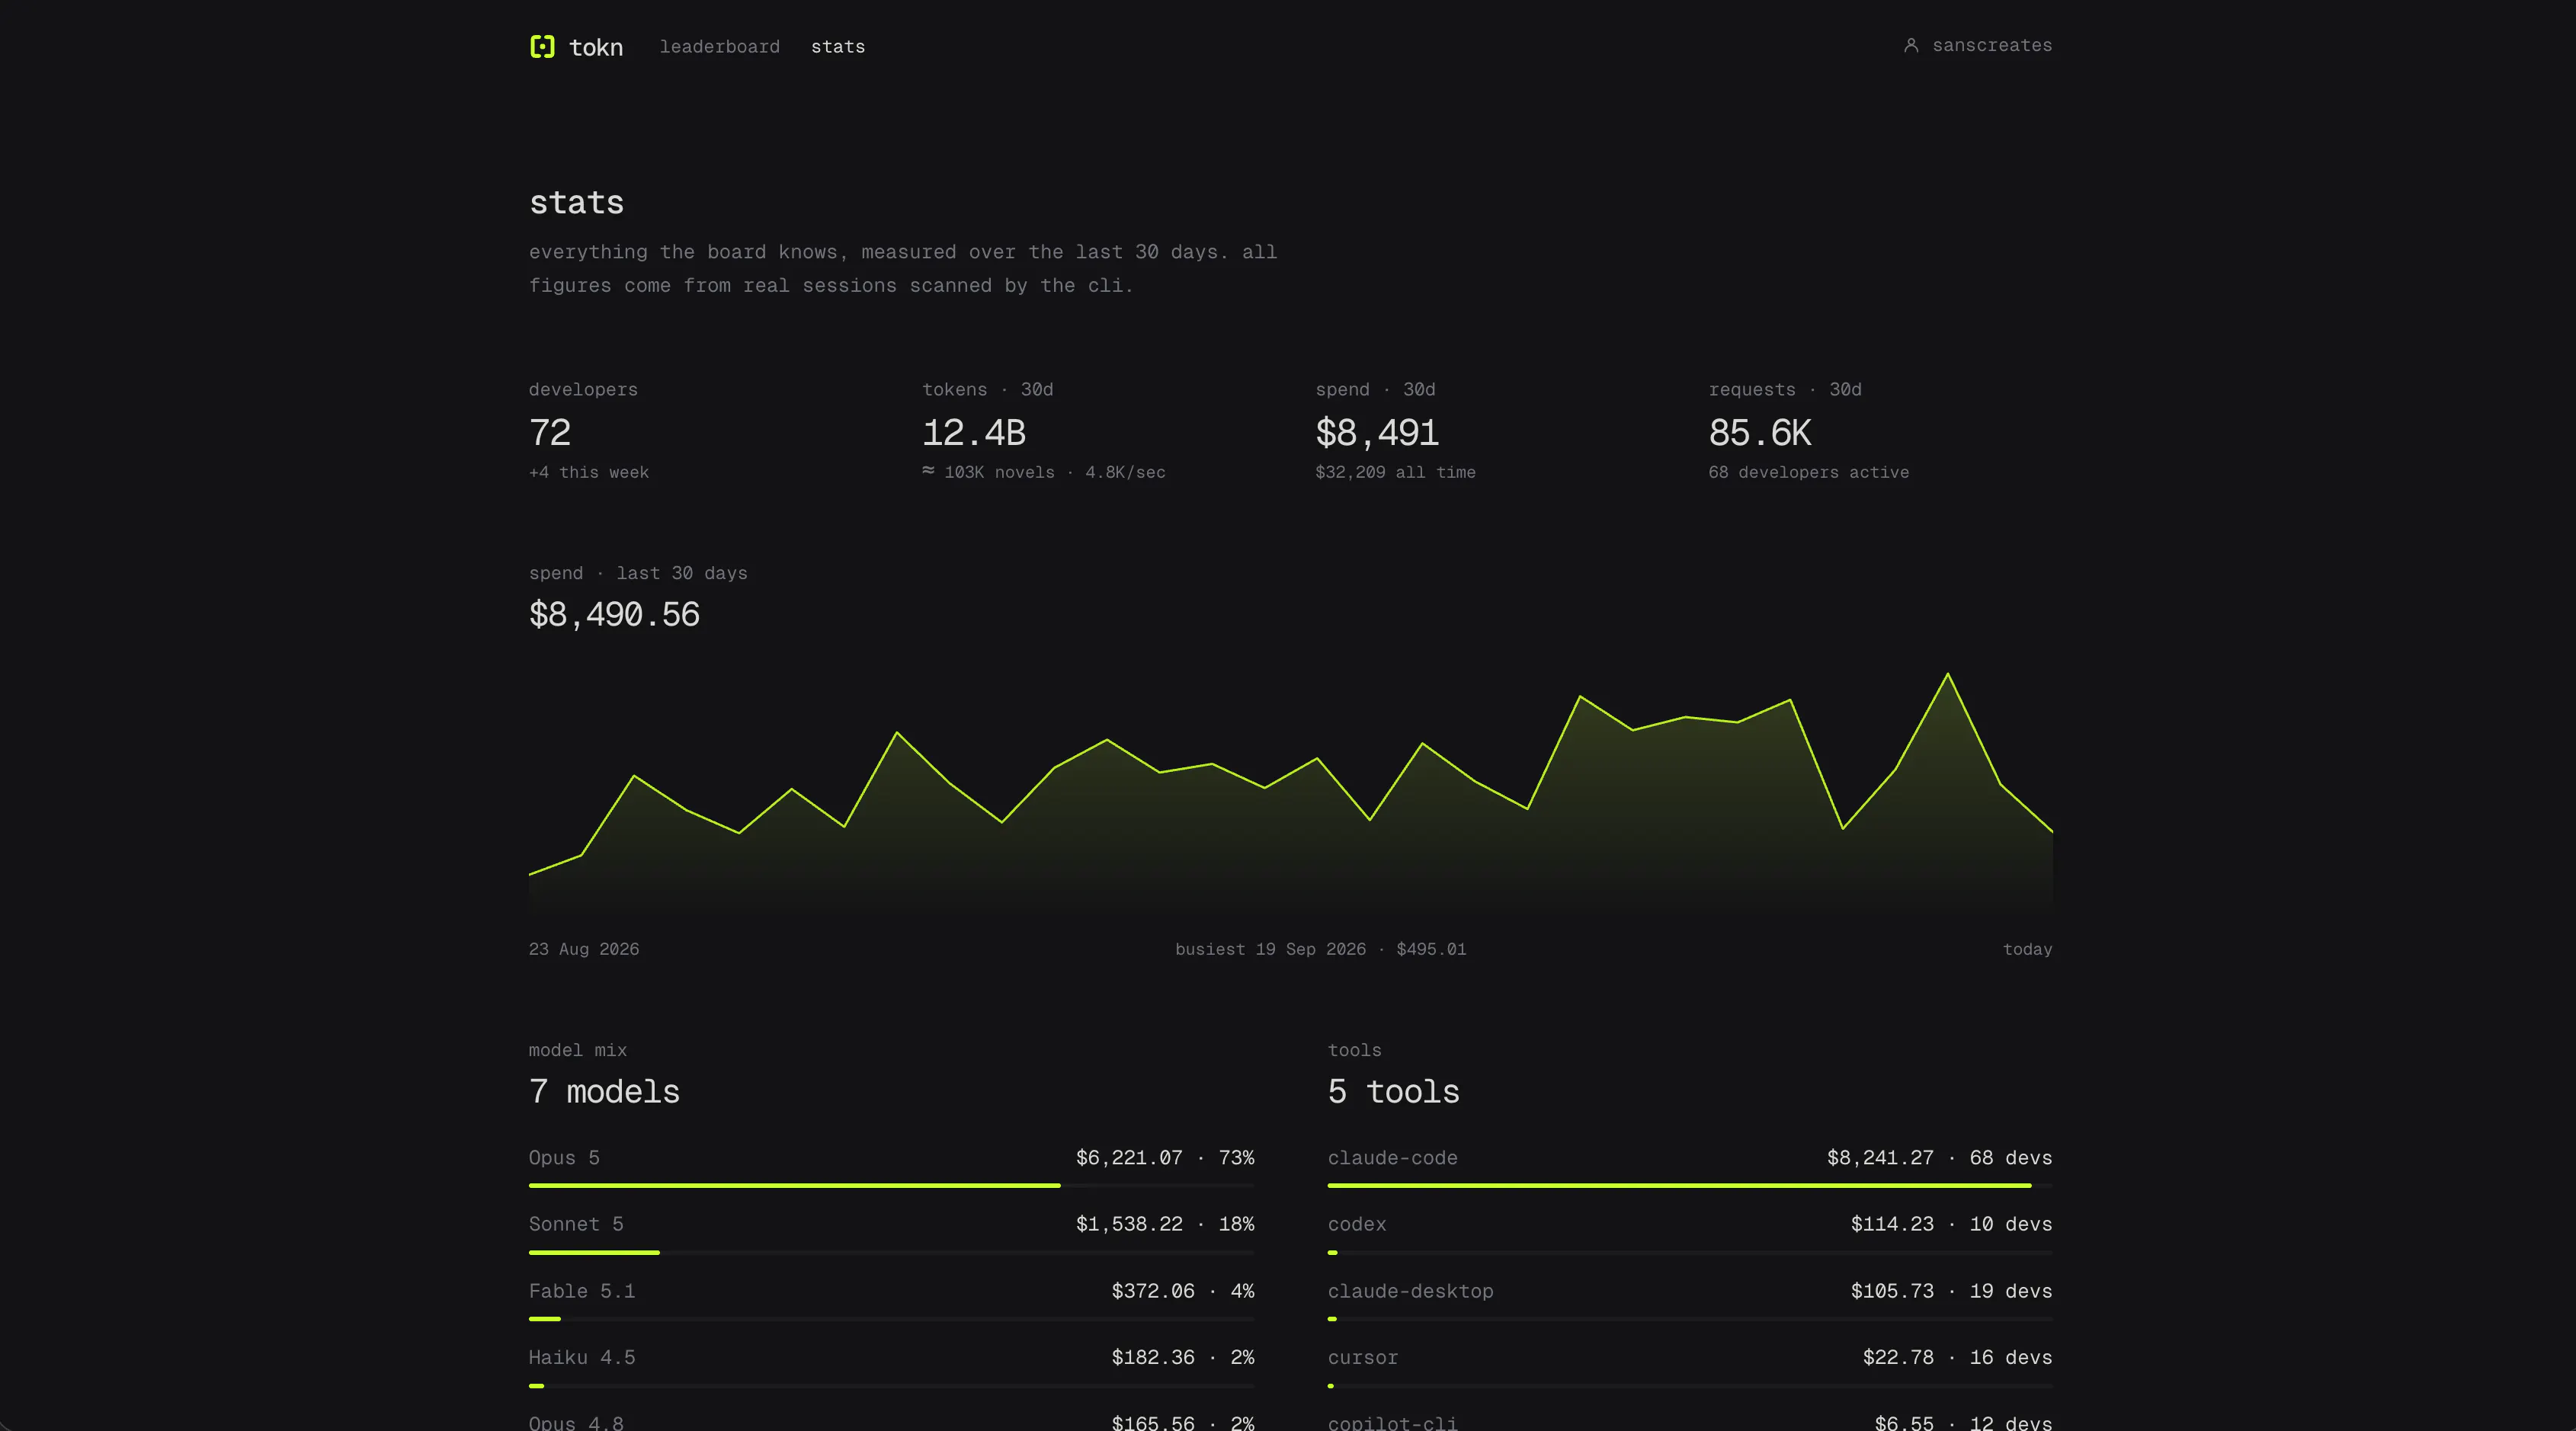Select the claude-desktop tool row

point(1690,1301)
